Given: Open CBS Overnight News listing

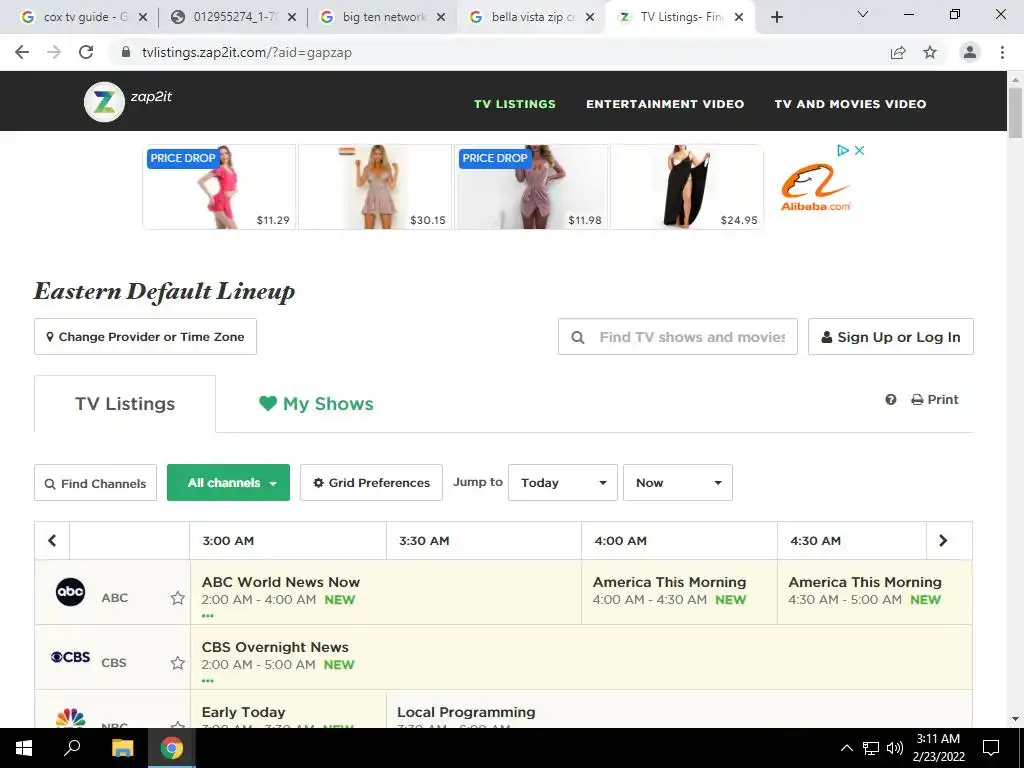Looking at the screenshot, I should (581, 657).
